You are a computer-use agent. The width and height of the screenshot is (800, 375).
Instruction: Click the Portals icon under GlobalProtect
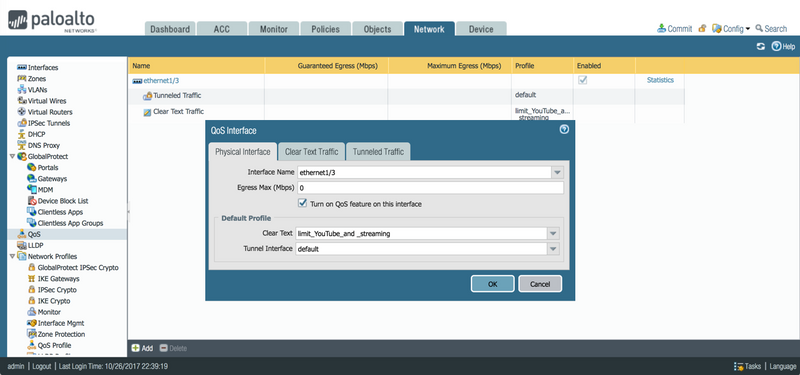[32, 167]
